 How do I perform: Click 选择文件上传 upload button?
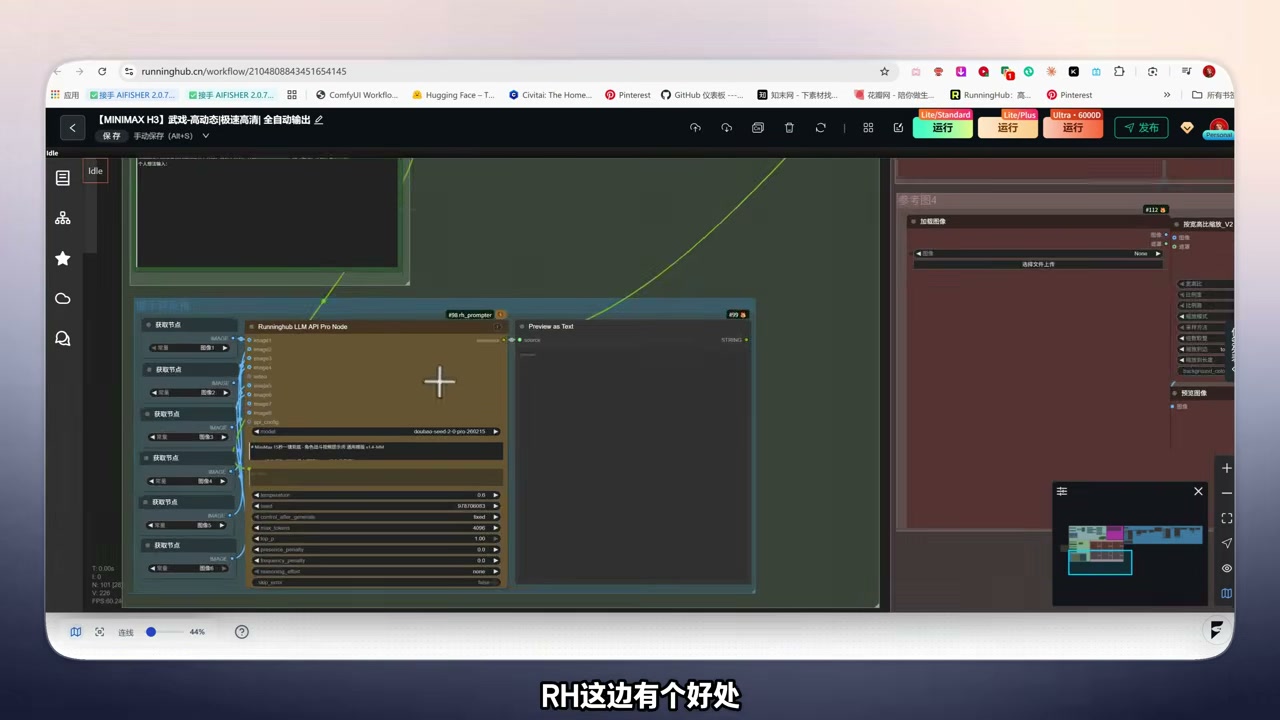(1038, 264)
